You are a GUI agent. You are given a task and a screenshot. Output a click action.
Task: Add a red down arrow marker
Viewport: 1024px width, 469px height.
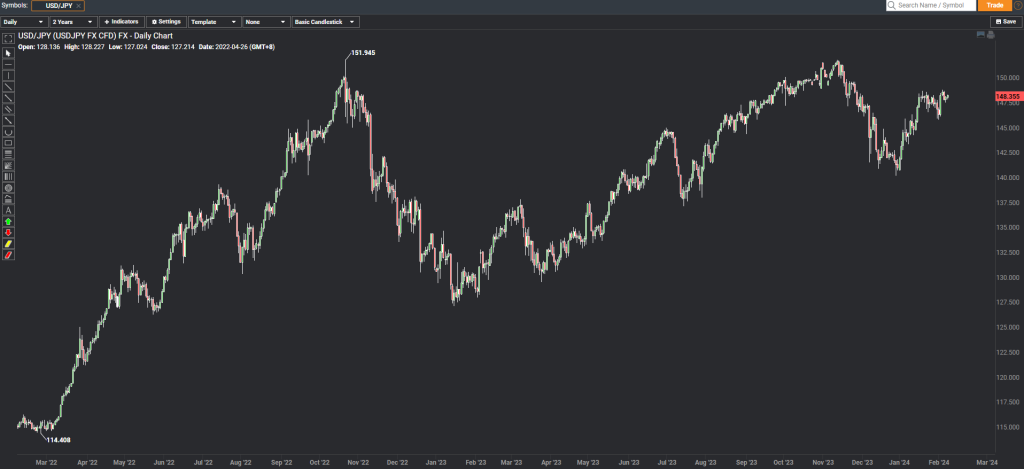pyautogui.click(x=9, y=232)
